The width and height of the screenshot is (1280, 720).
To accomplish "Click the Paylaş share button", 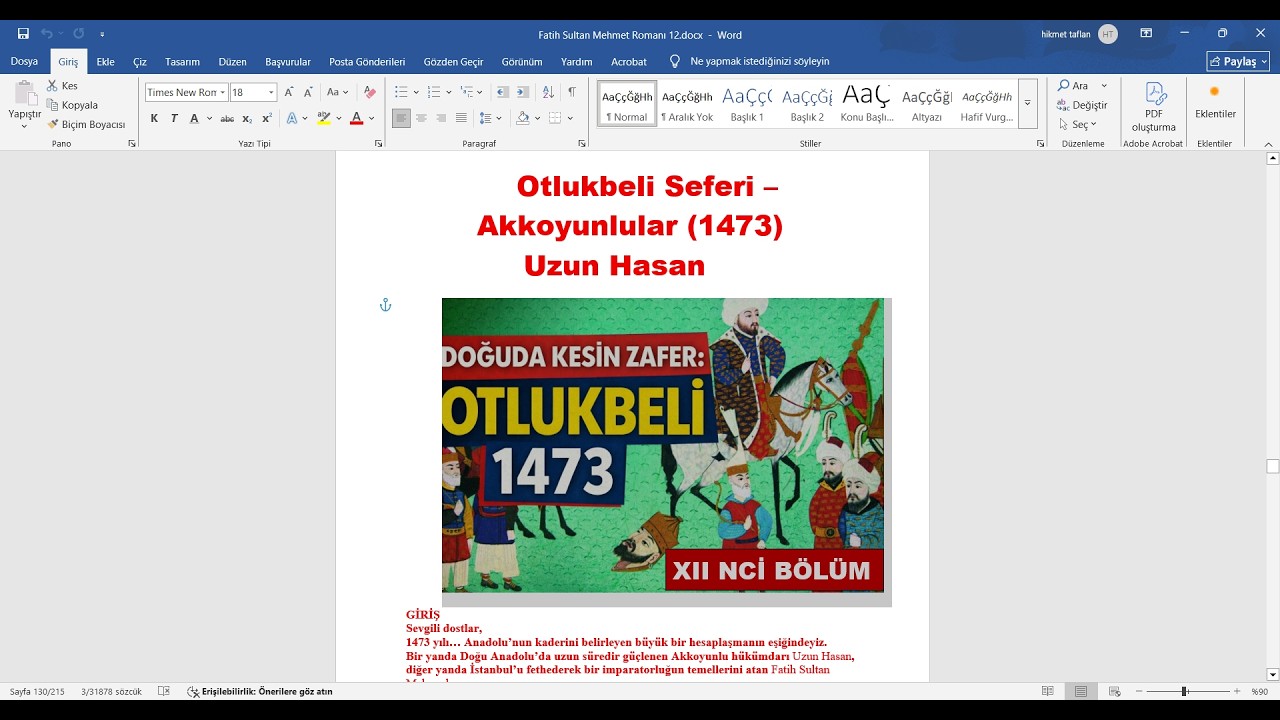I will click(x=1238, y=61).
